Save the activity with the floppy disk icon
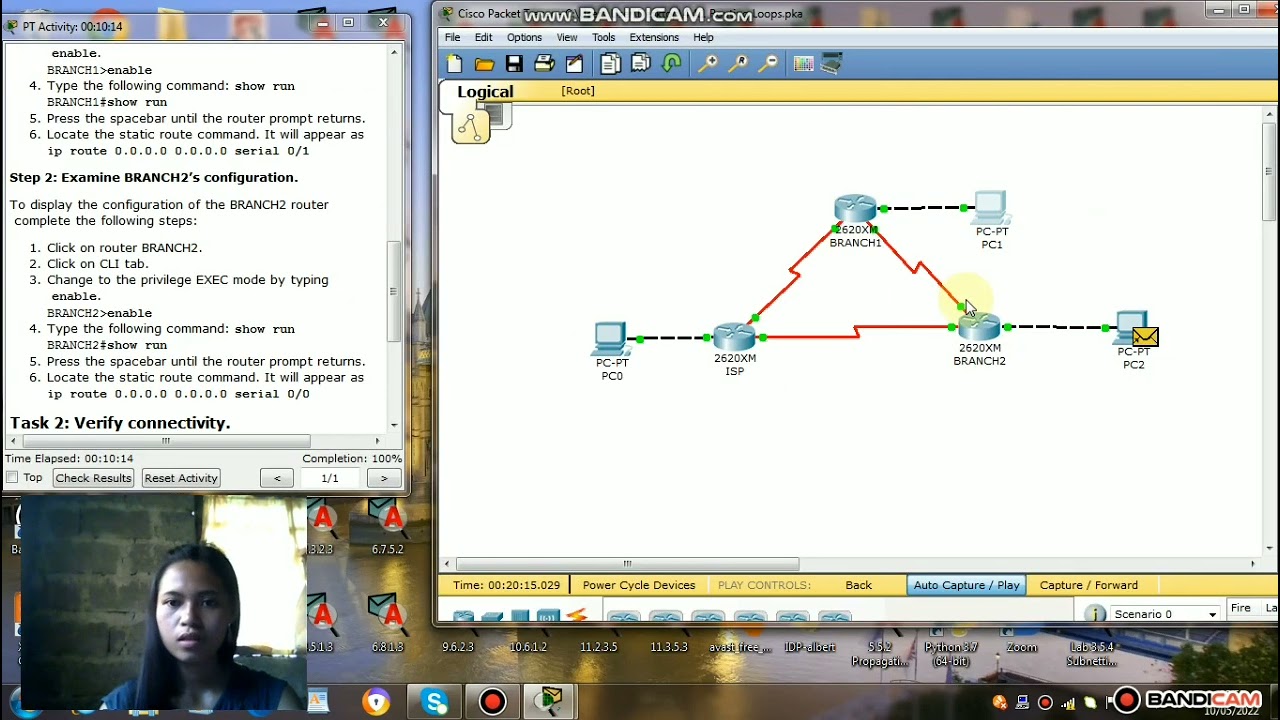 pos(514,64)
